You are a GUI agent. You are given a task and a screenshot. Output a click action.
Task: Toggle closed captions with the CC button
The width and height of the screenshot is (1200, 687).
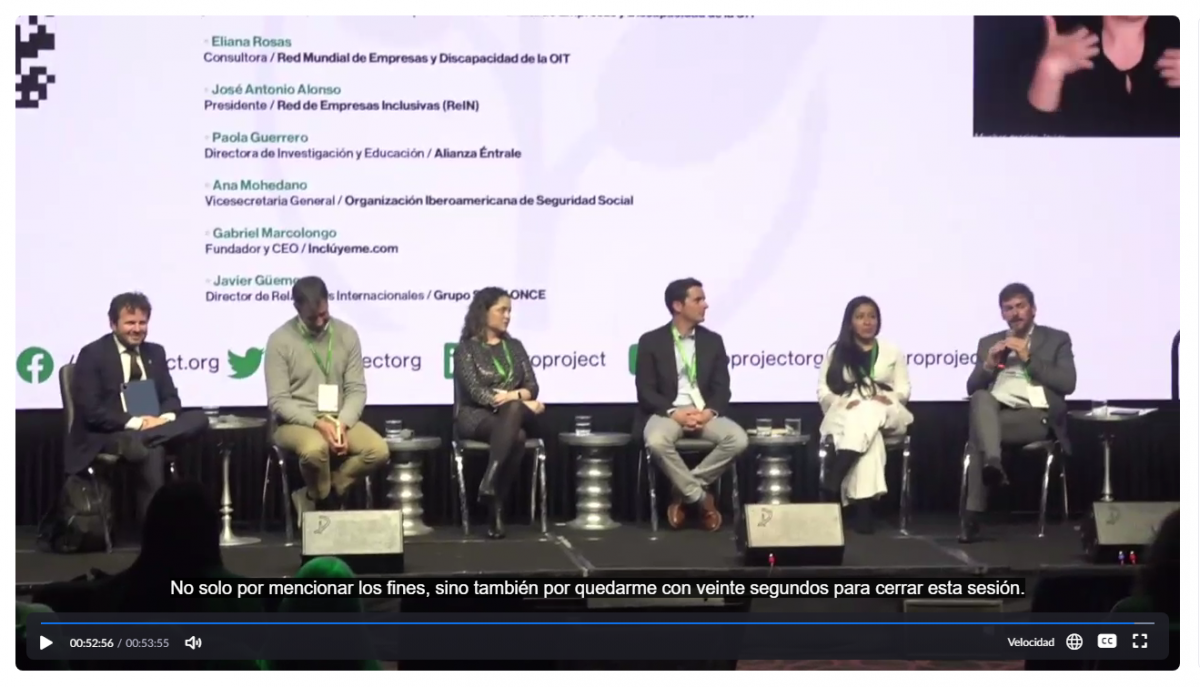[x=1107, y=642]
